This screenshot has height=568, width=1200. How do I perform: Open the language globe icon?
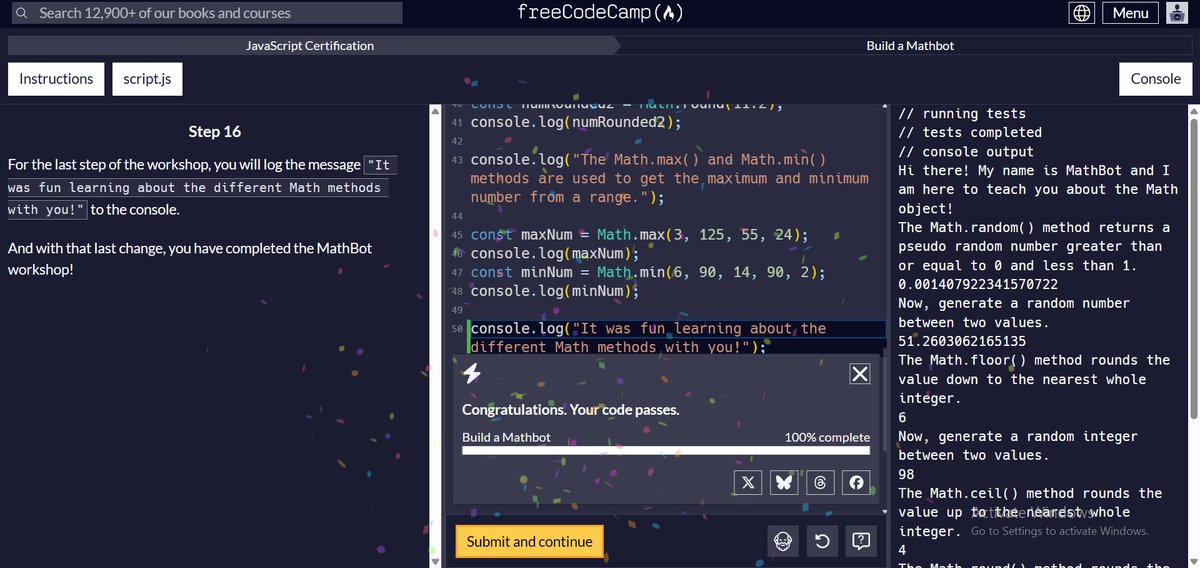[x=1082, y=13]
